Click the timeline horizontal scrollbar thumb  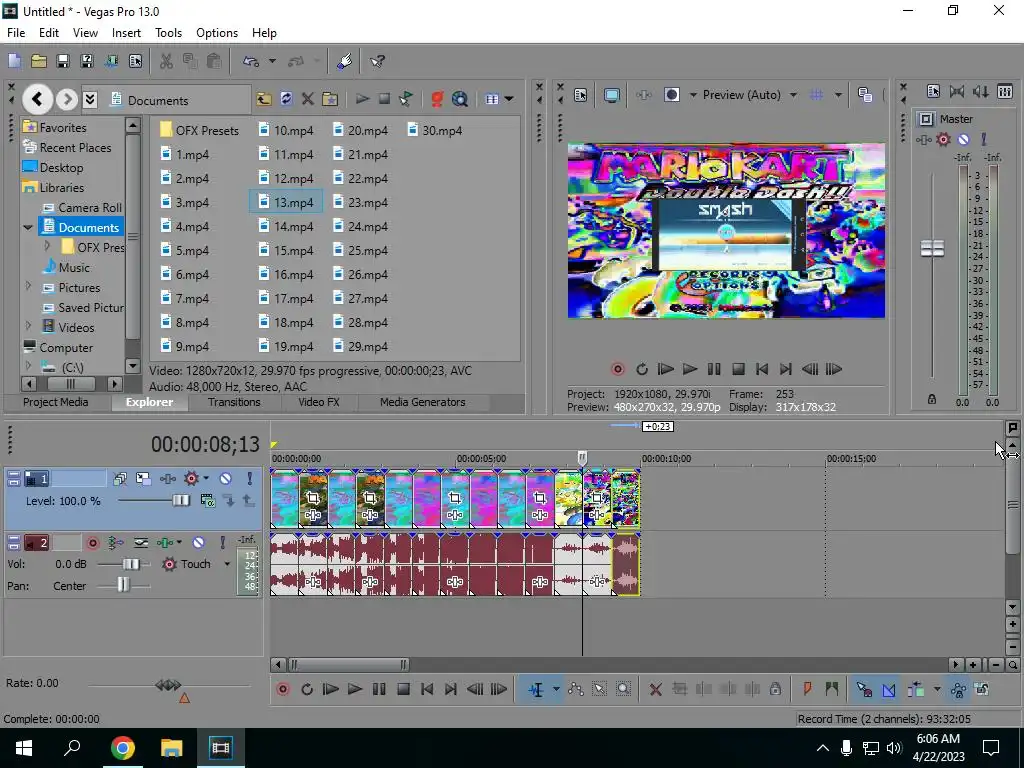349,665
